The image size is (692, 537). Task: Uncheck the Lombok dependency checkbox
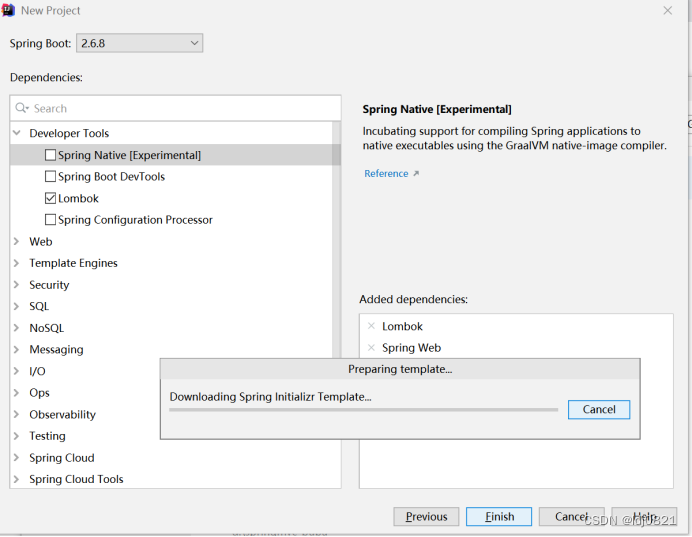point(50,198)
